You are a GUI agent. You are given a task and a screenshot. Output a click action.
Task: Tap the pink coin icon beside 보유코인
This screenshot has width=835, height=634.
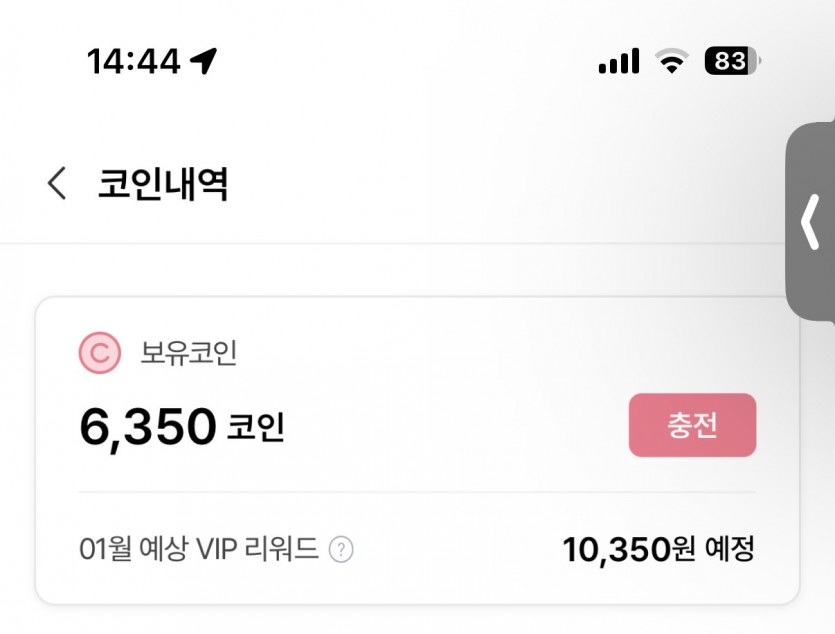point(98,353)
